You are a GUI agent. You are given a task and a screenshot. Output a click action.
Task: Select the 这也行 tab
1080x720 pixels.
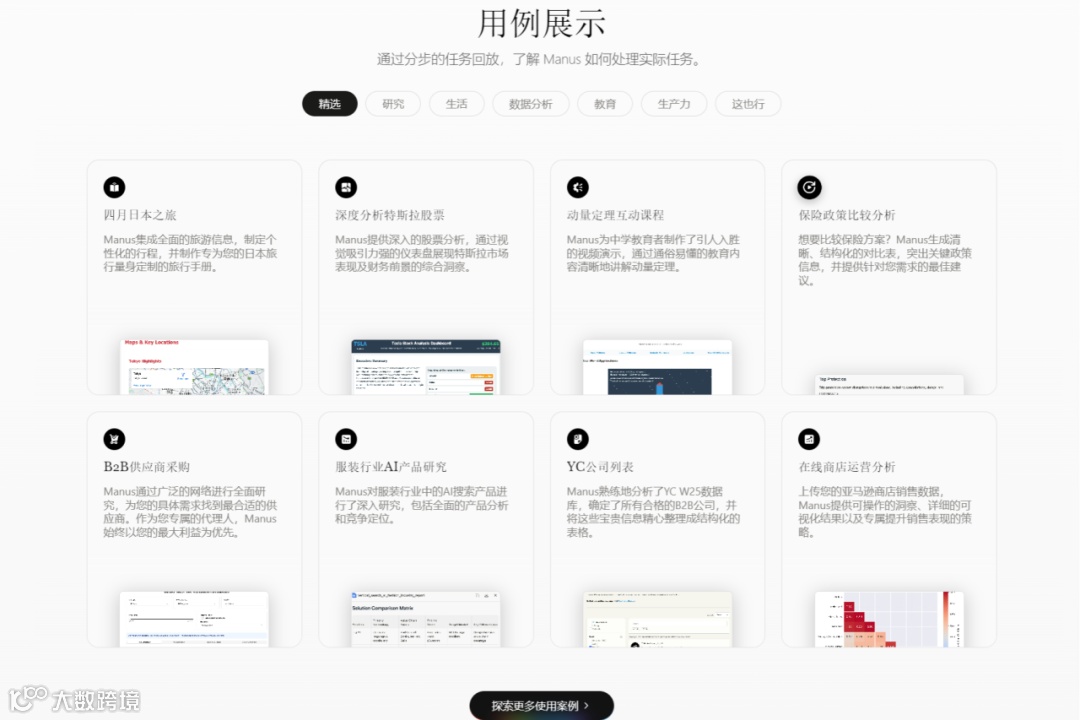pos(748,103)
